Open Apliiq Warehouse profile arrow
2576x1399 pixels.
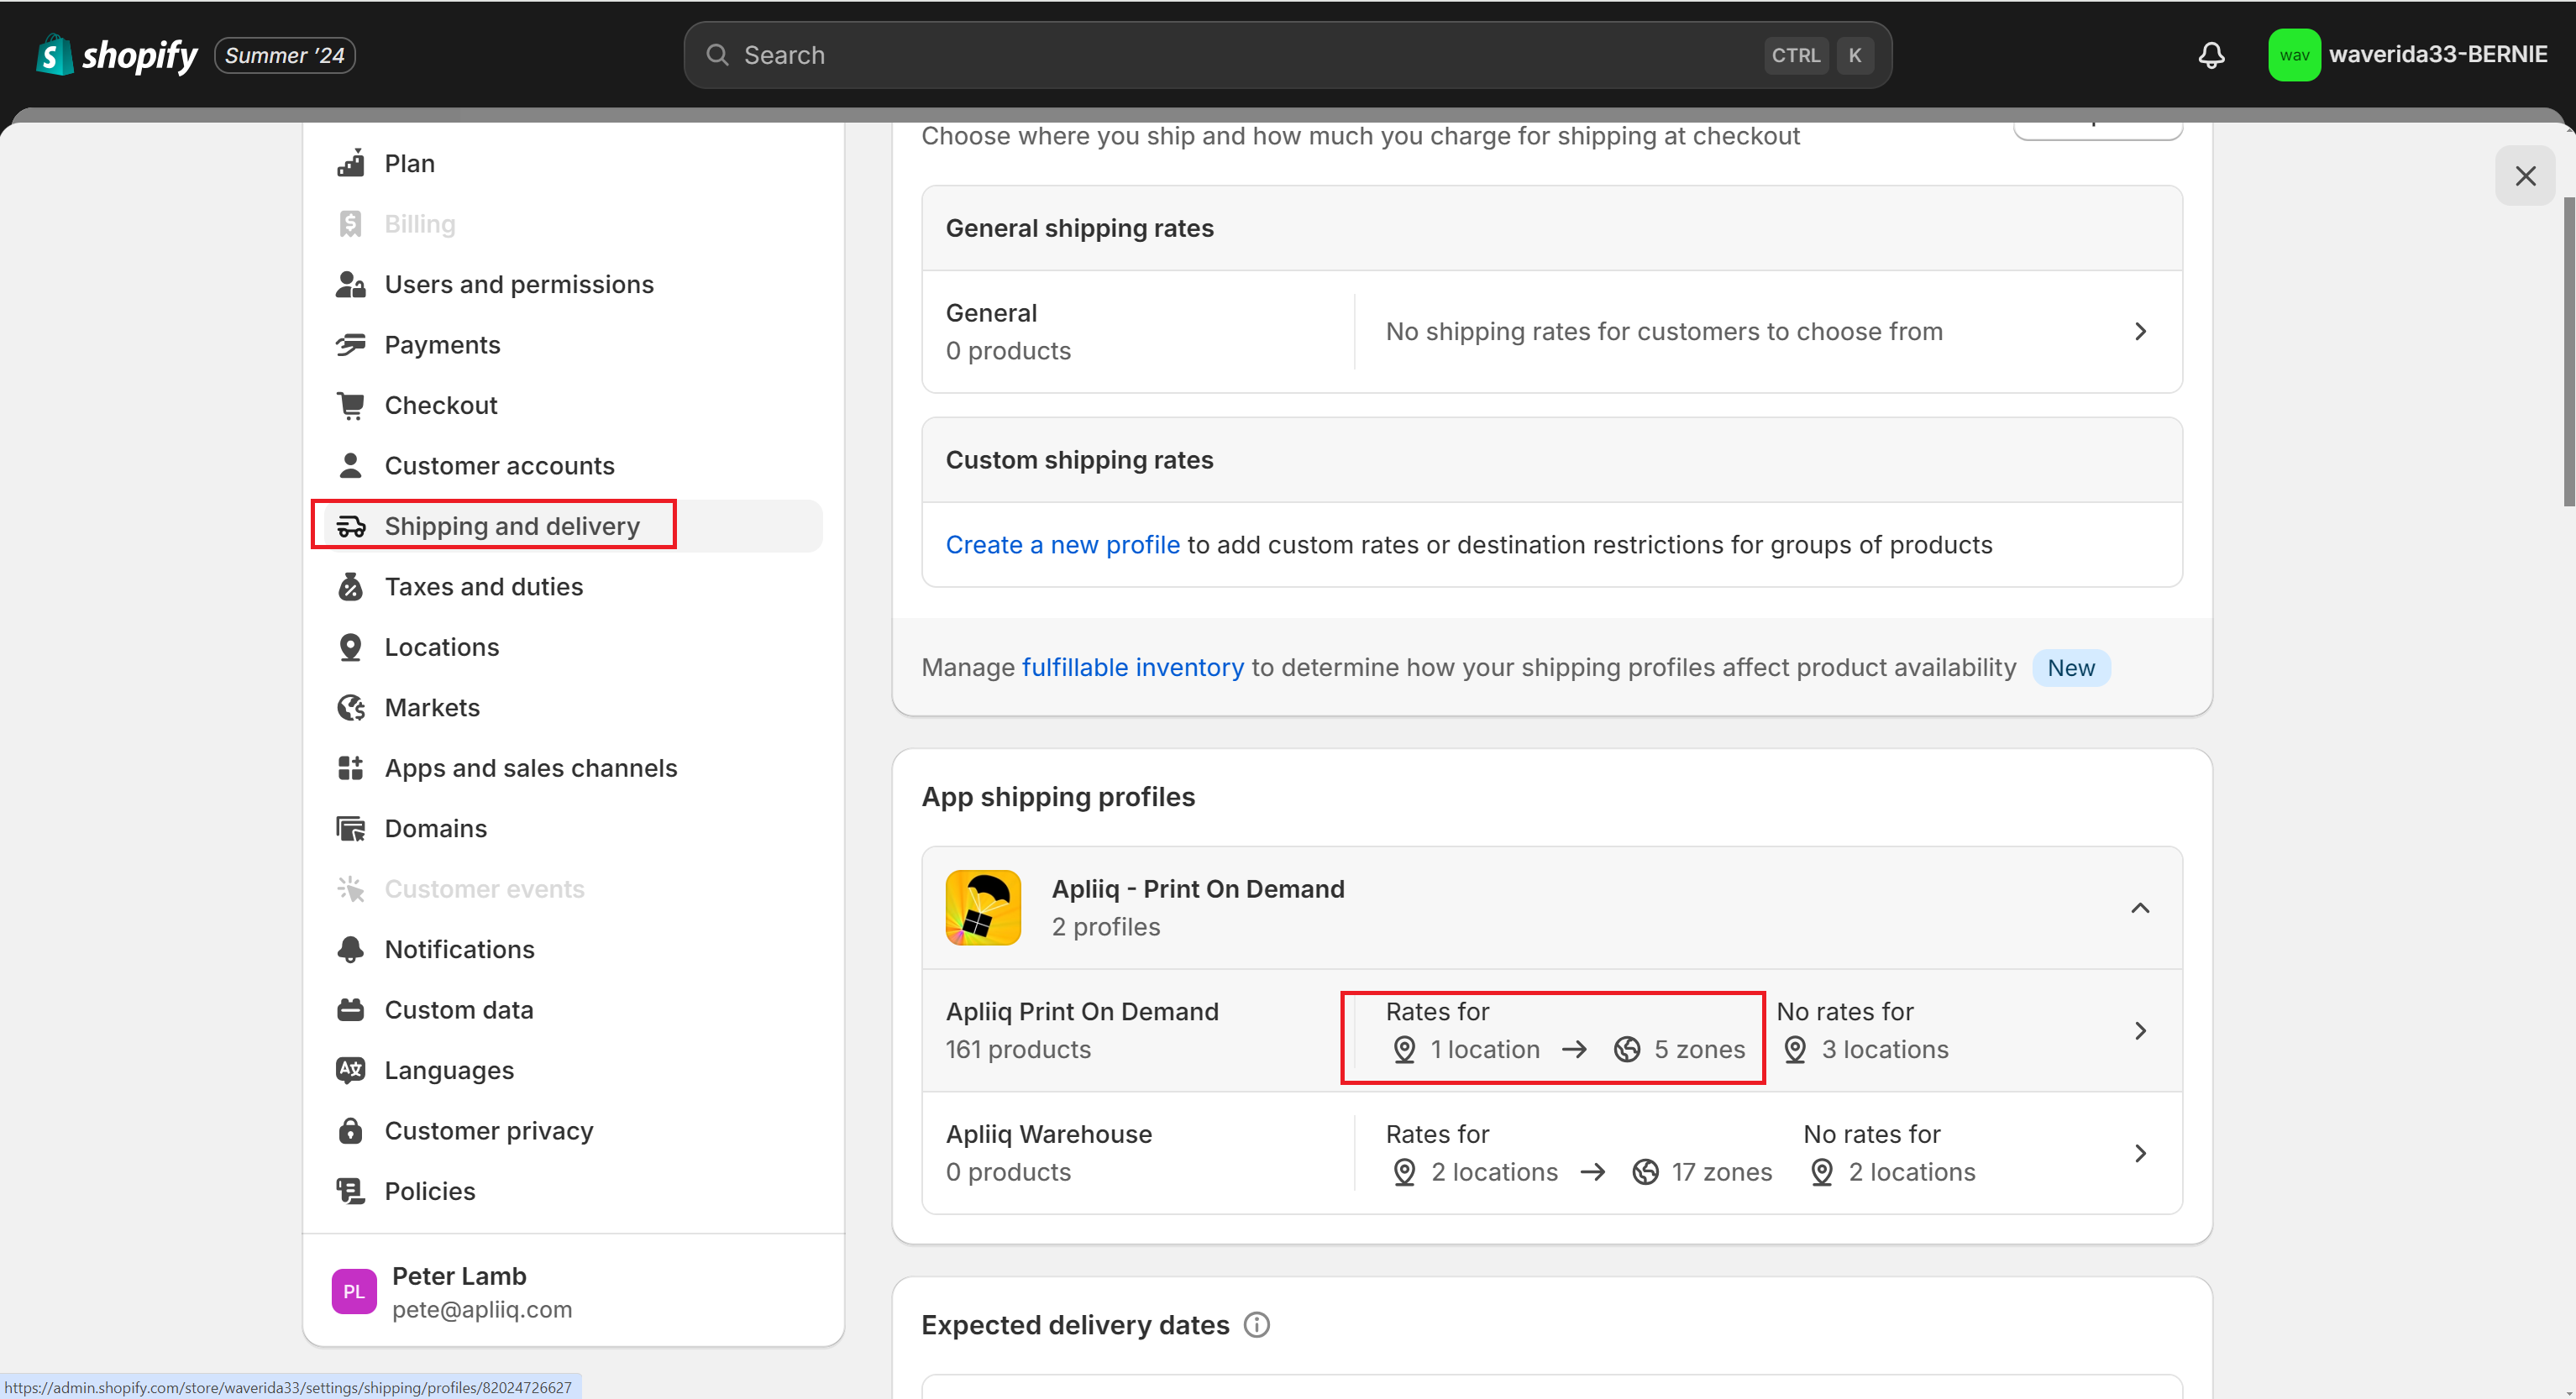point(2140,1154)
